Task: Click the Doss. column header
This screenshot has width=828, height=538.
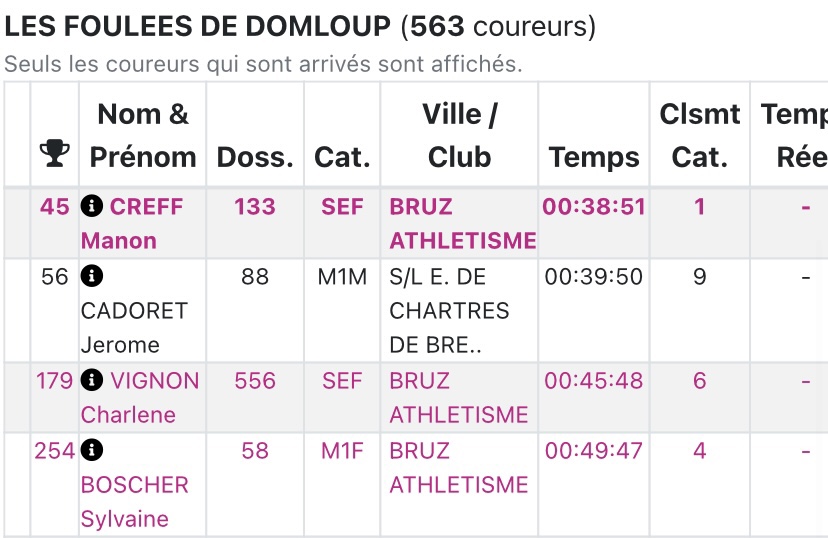Action: point(255,157)
